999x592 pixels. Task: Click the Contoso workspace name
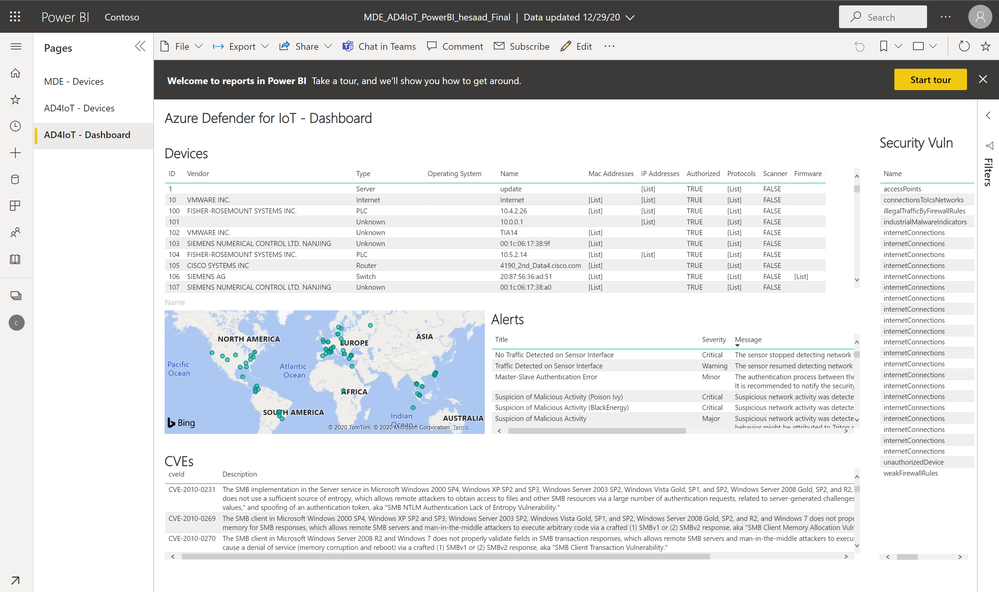point(122,17)
